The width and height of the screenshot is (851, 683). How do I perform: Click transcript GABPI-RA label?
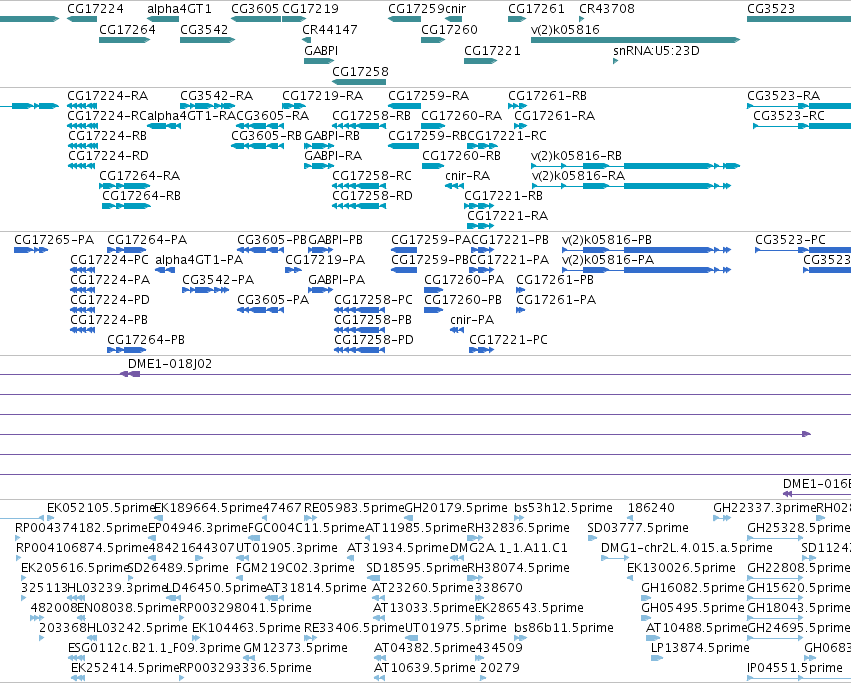(333, 155)
